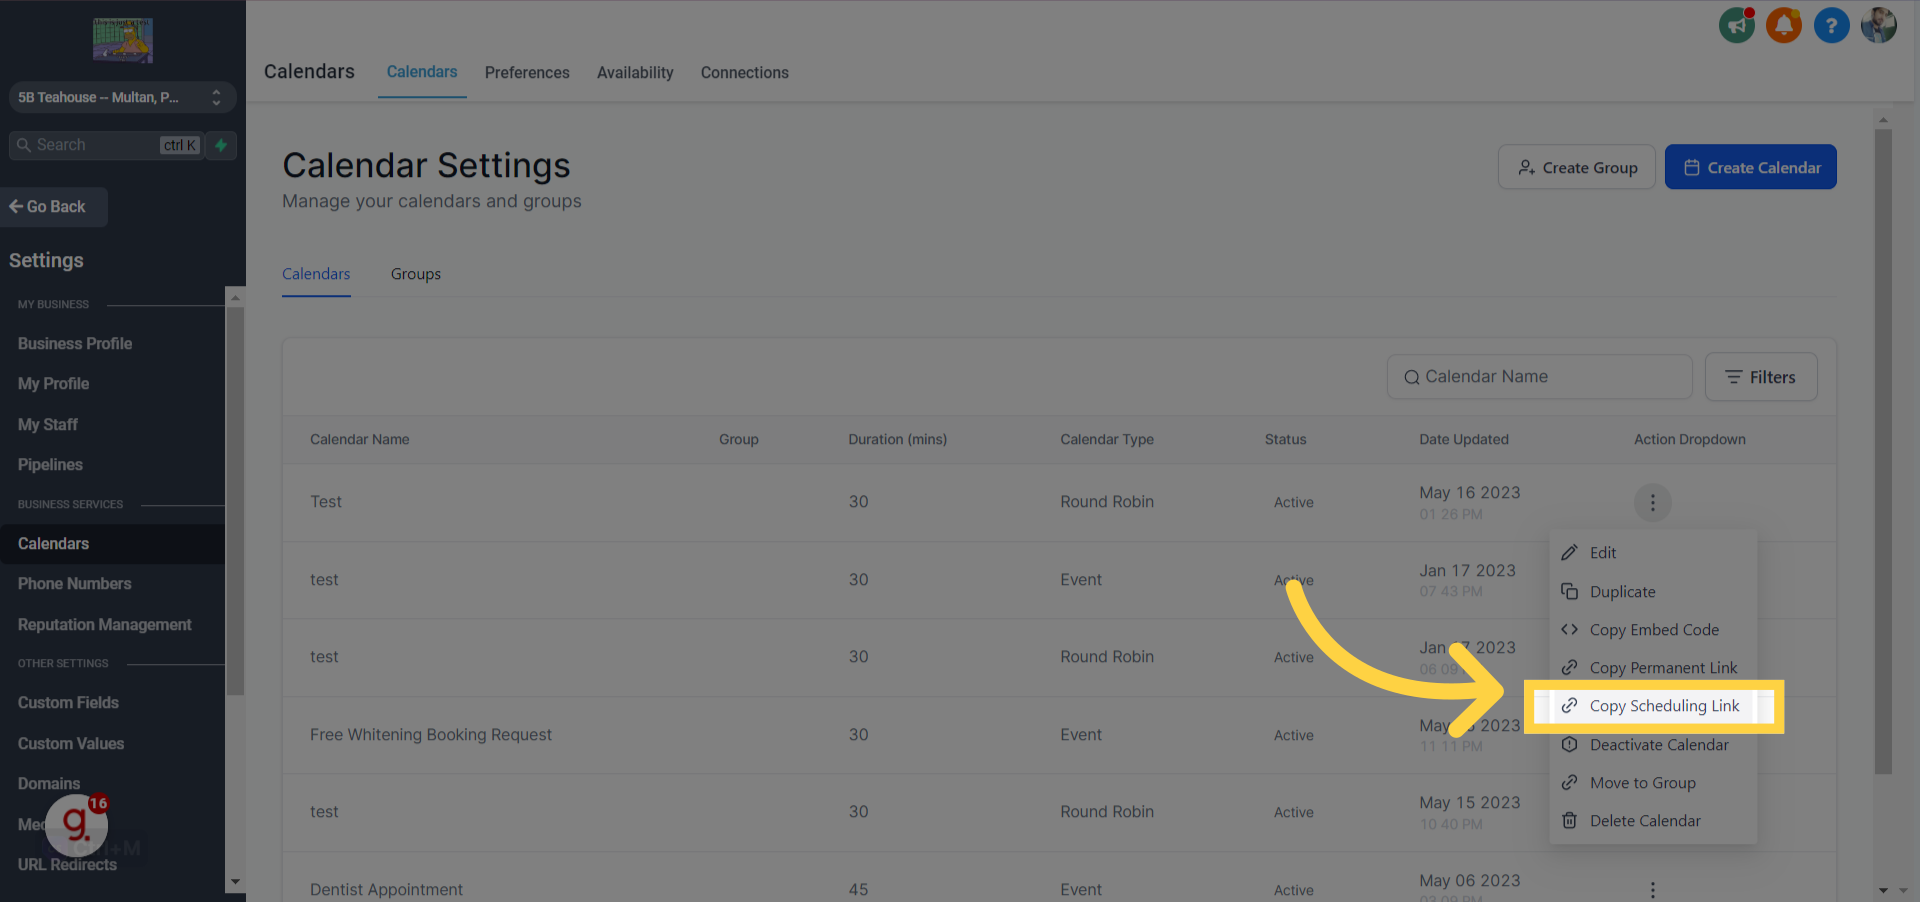Click the lightning bolt quick actions icon
1920x902 pixels.
pyautogui.click(x=221, y=145)
